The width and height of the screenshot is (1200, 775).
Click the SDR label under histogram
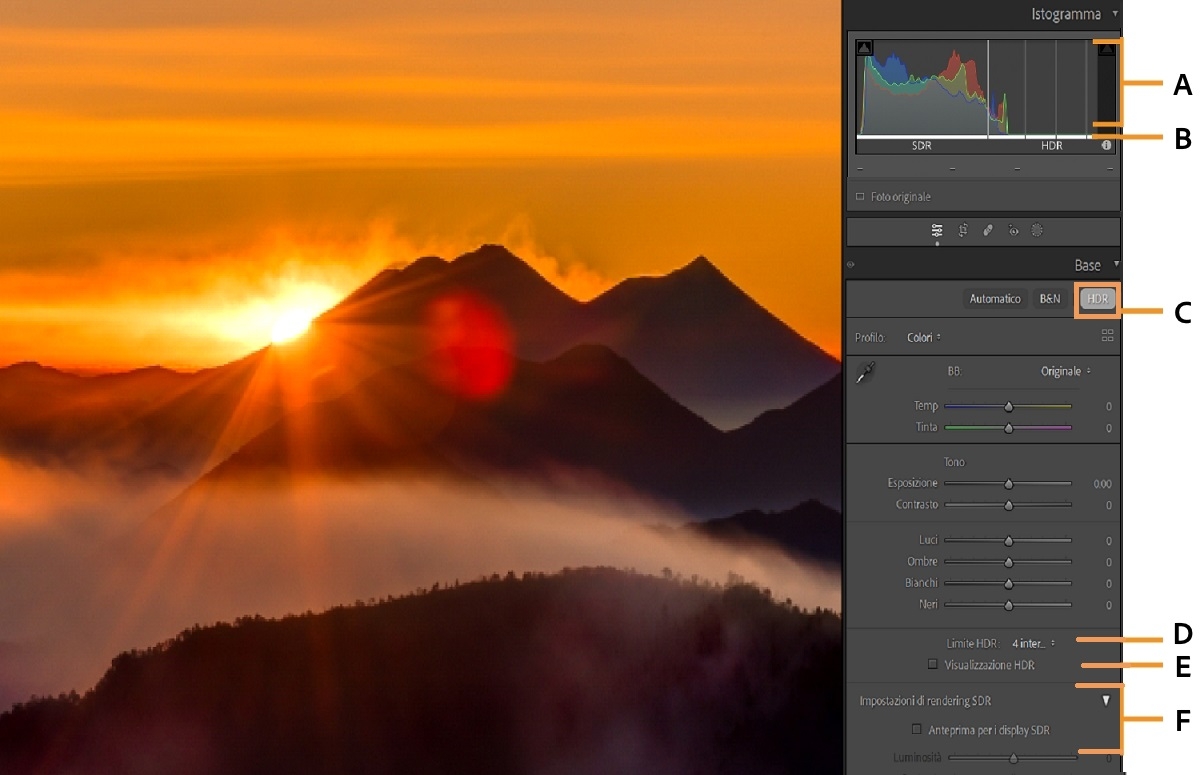point(921,146)
